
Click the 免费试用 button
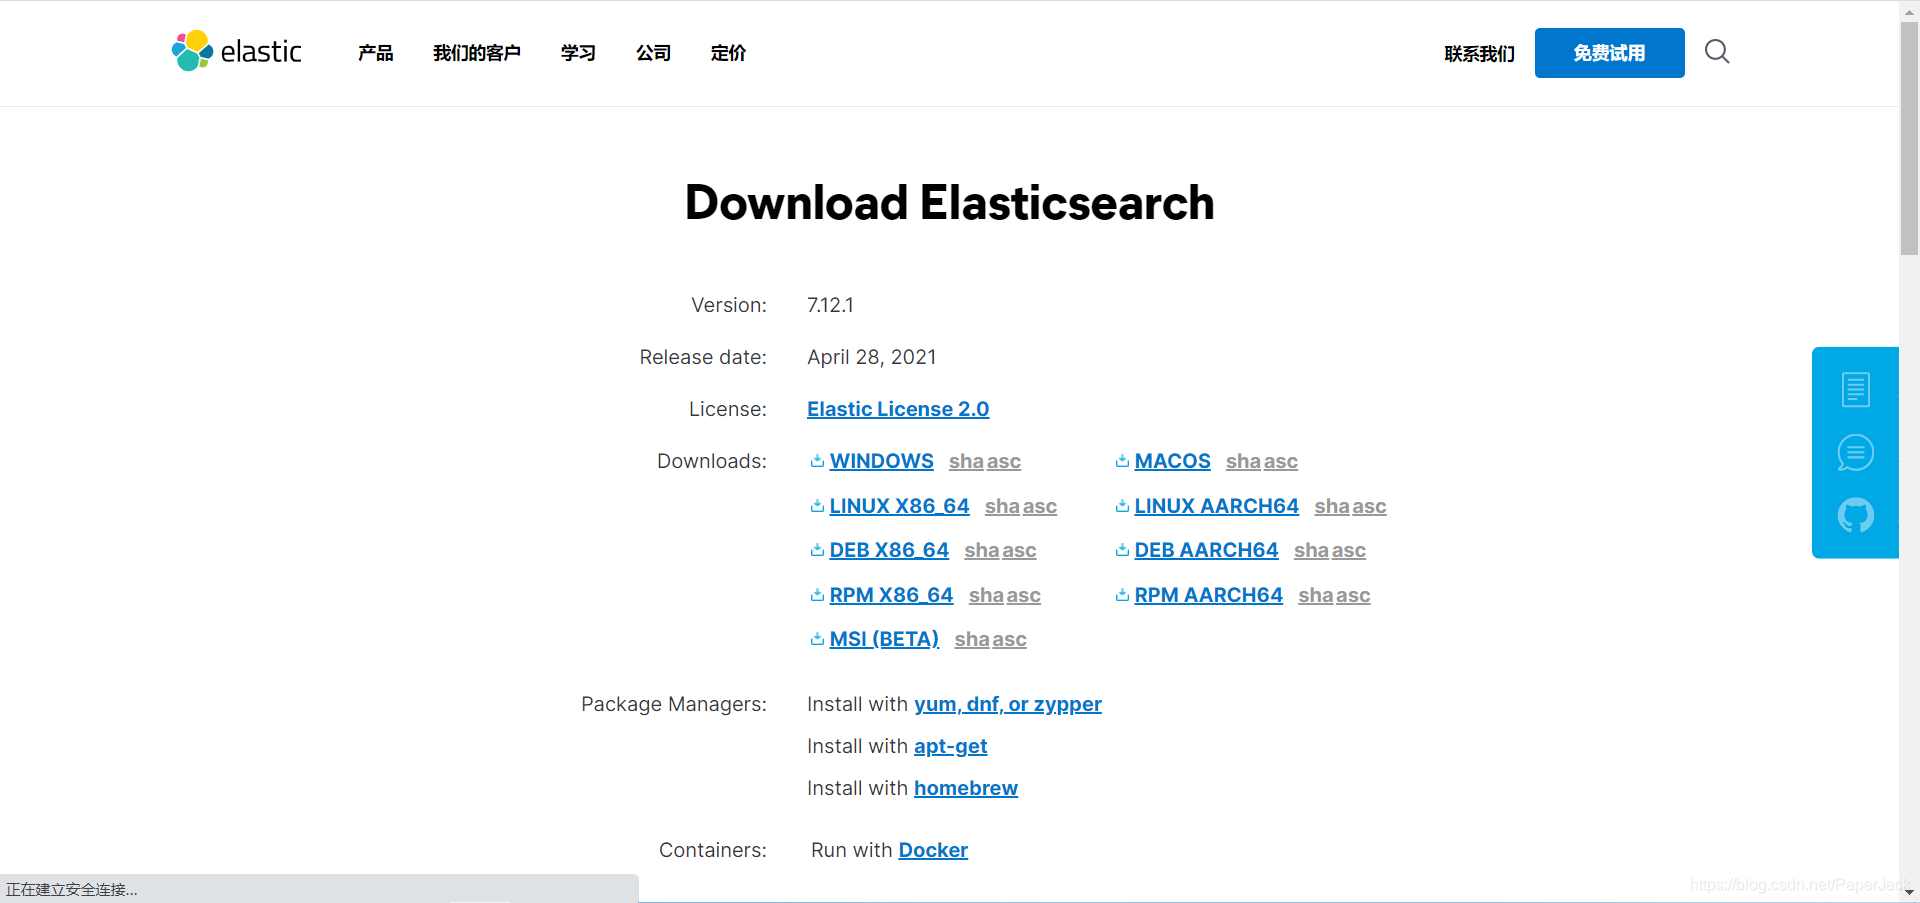[1609, 53]
